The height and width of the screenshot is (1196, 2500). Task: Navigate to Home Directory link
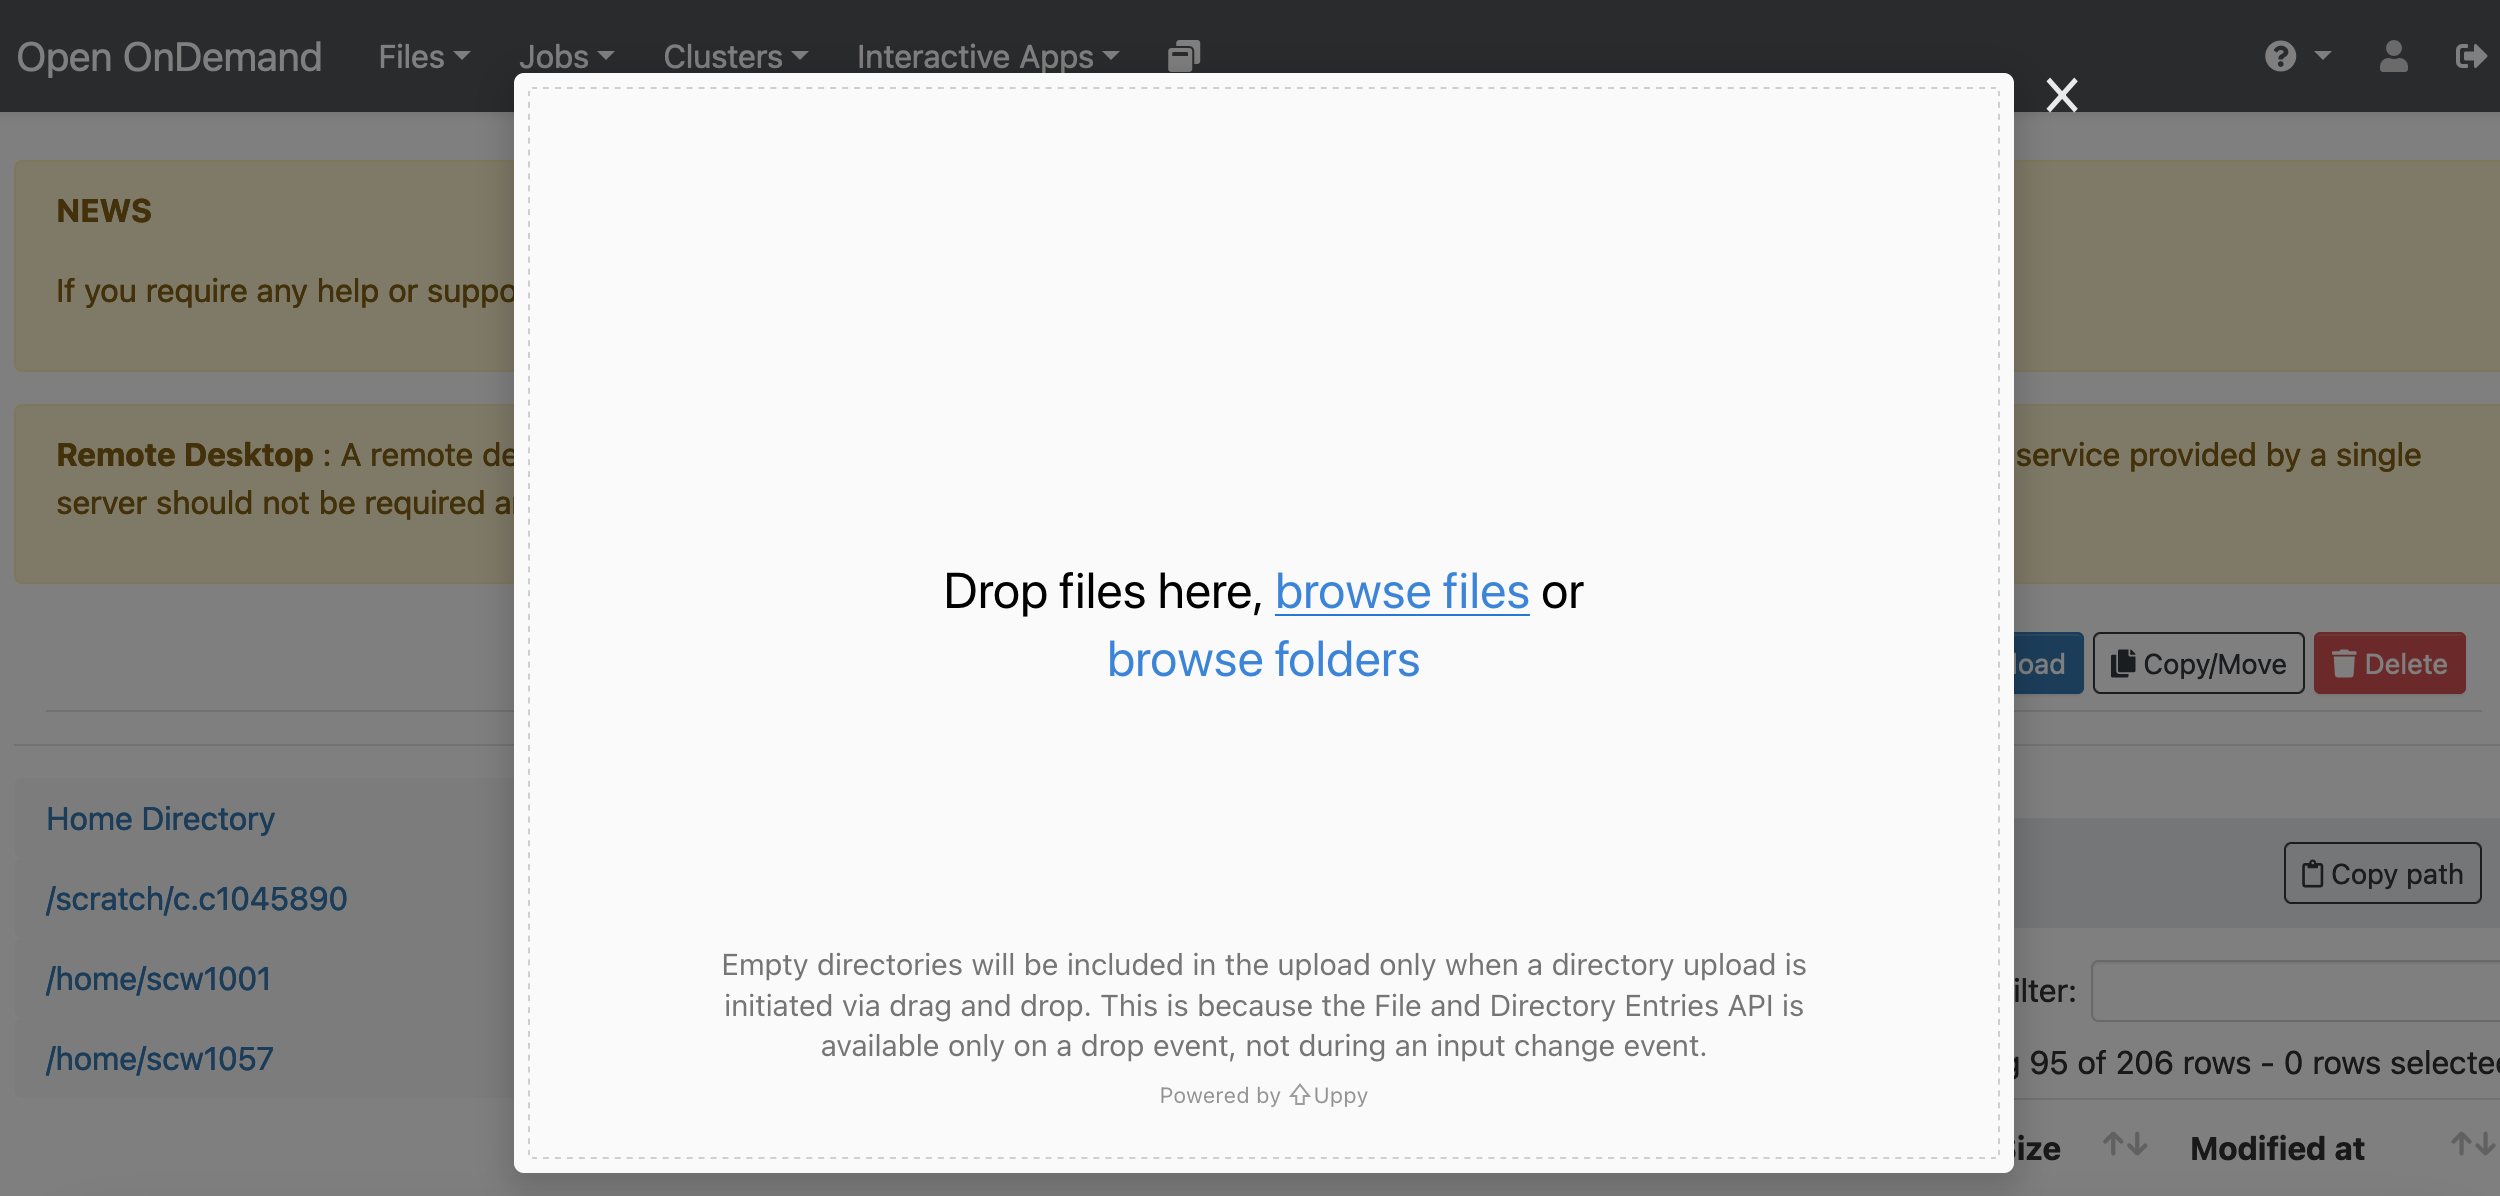pos(159,816)
